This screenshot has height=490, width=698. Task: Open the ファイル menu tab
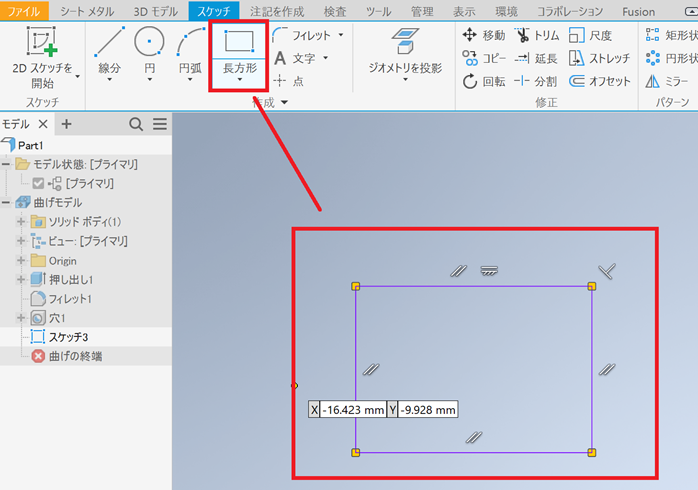point(24,11)
